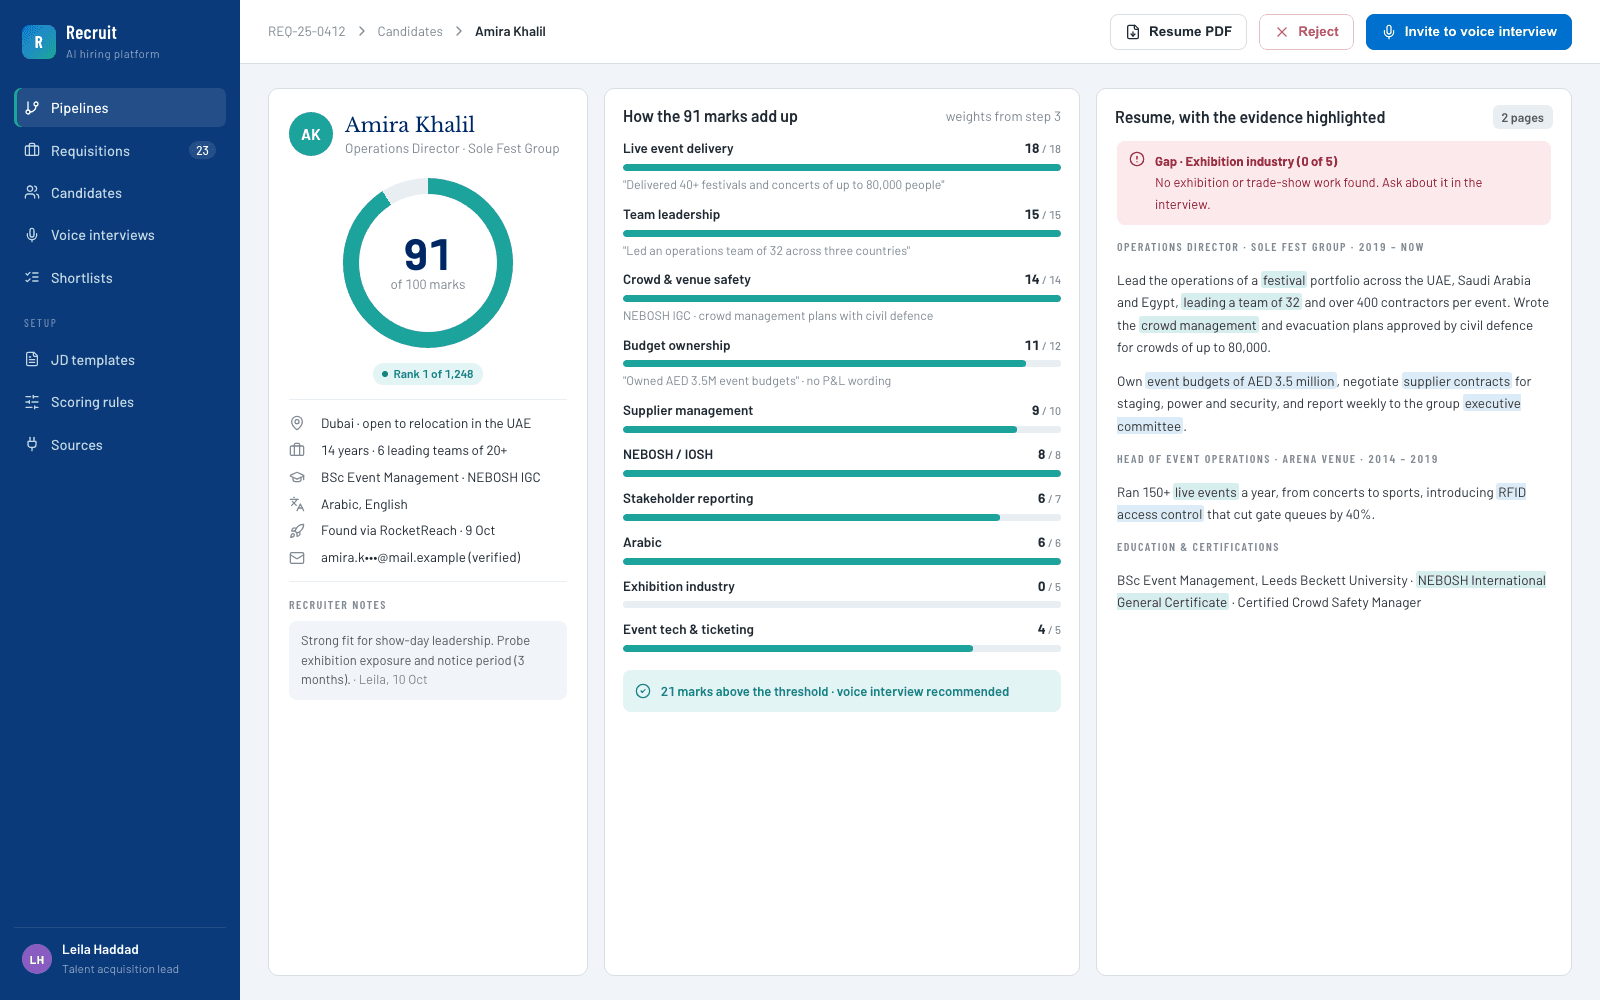Click the check circle icon in threshold banner
Screen dimensions: 1600x1000
click(643, 691)
